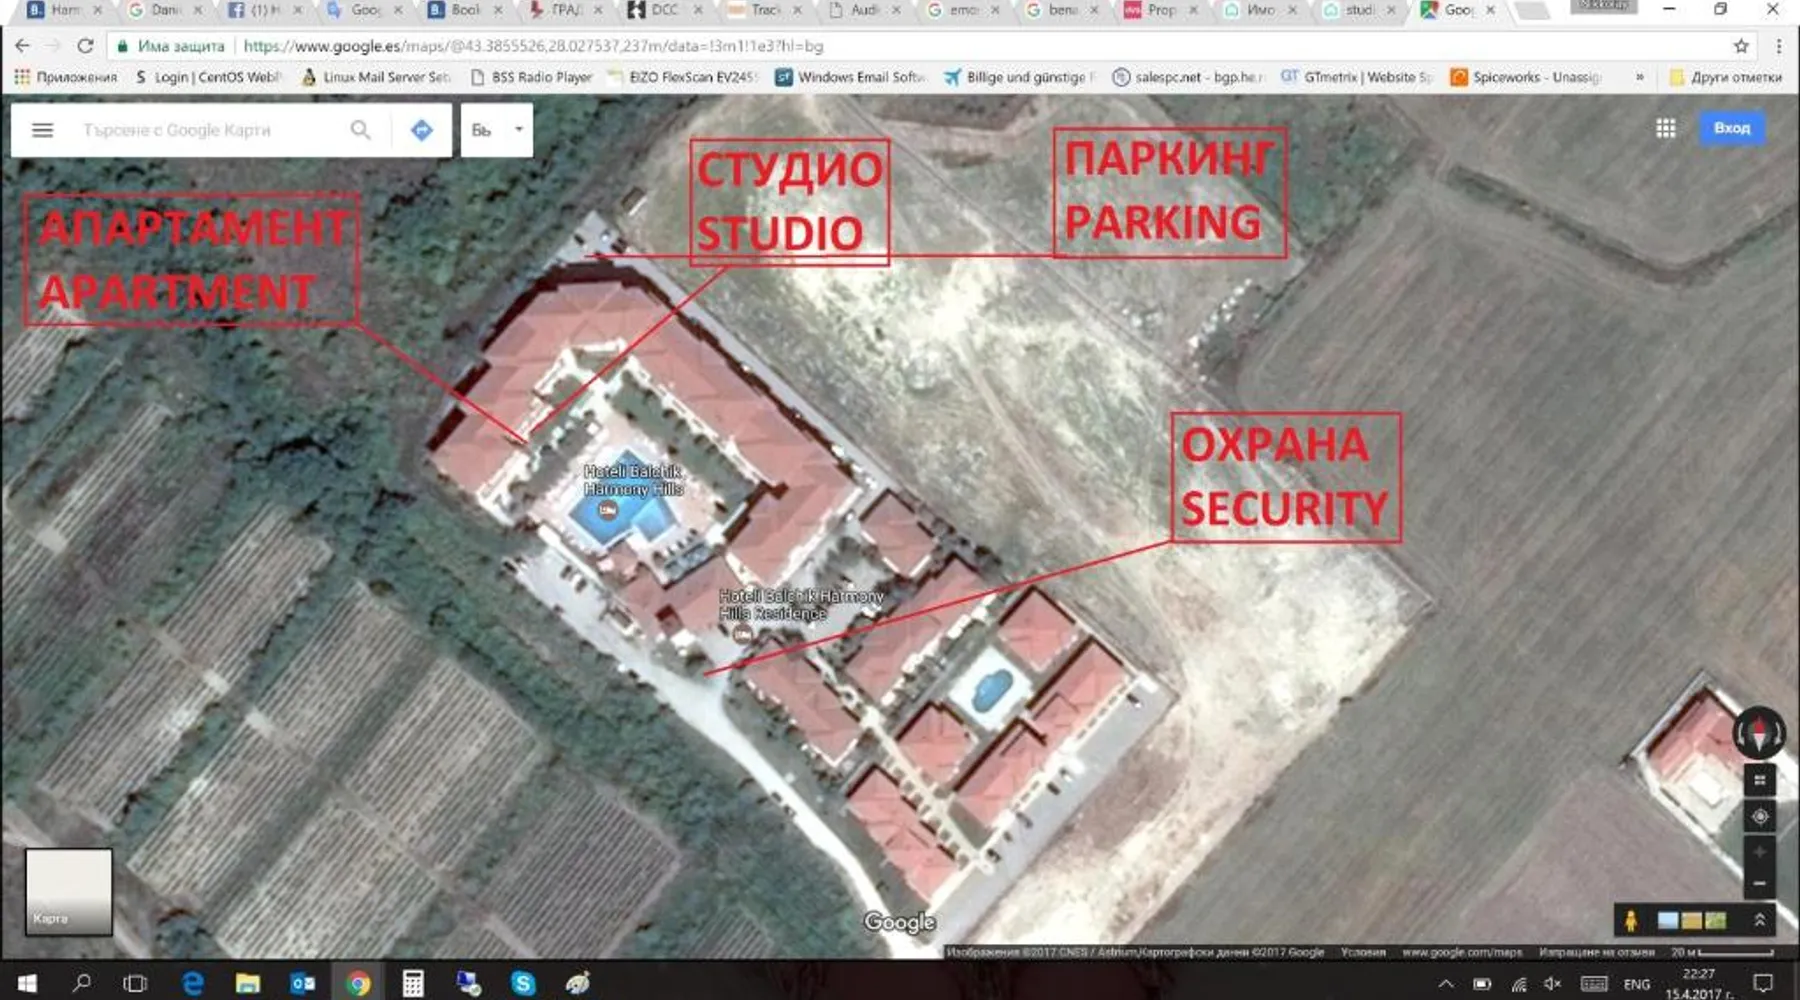Show your location with the target icon

[x=1759, y=817]
